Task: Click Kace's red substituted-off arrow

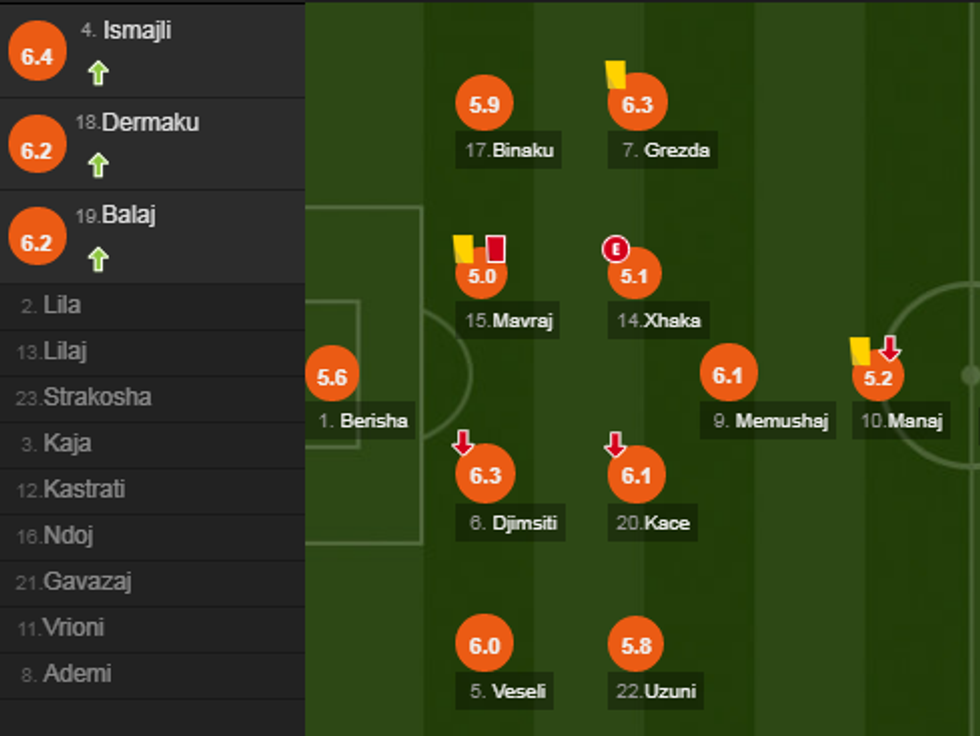Action: 615,443
